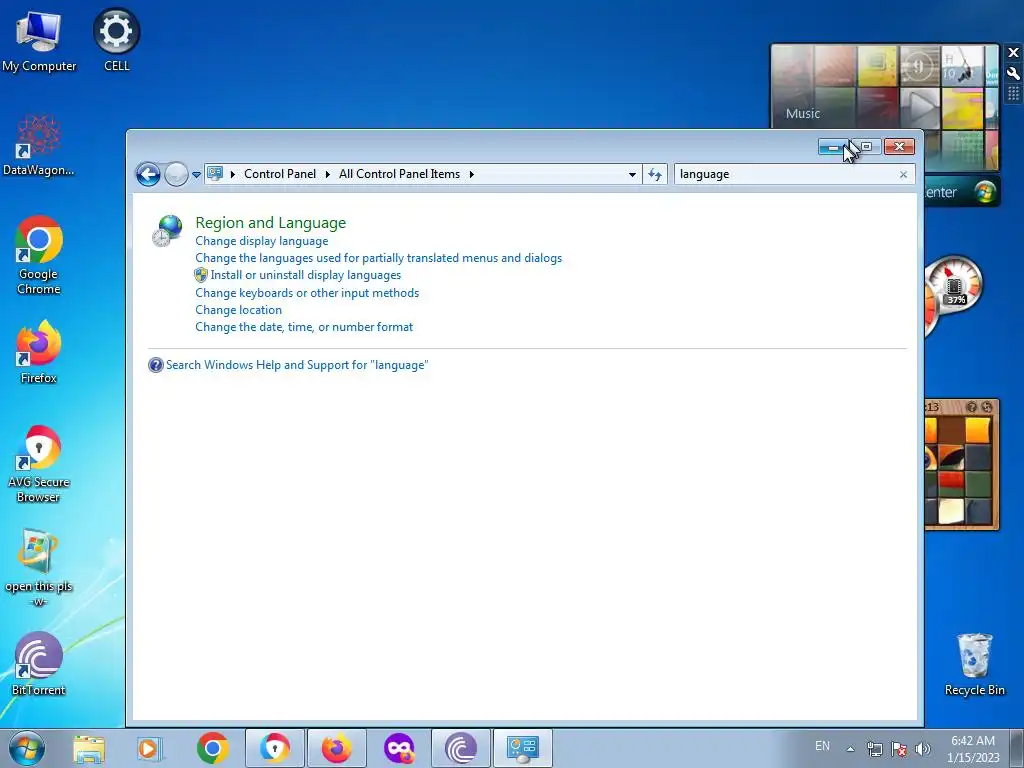The image size is (1024, 768).
Task: Select the Control Panel taskbar button
Action: pos(522,748)
